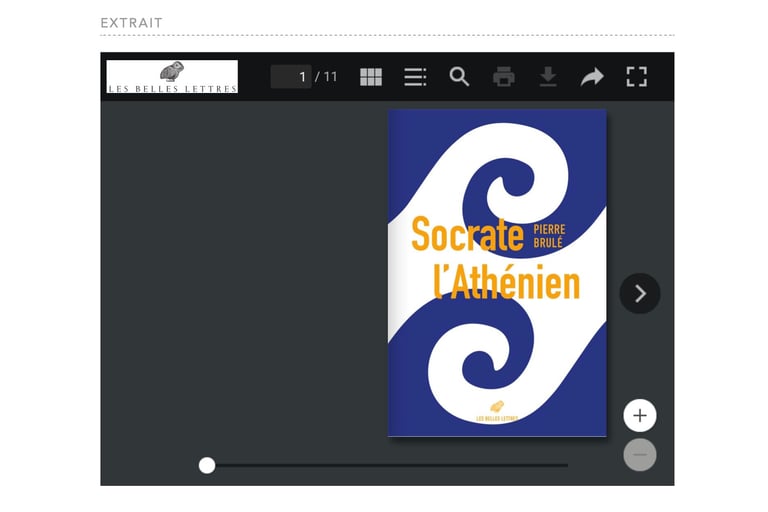
Task: Click the magnifier search icon
Action: click(x=459, y=77)
